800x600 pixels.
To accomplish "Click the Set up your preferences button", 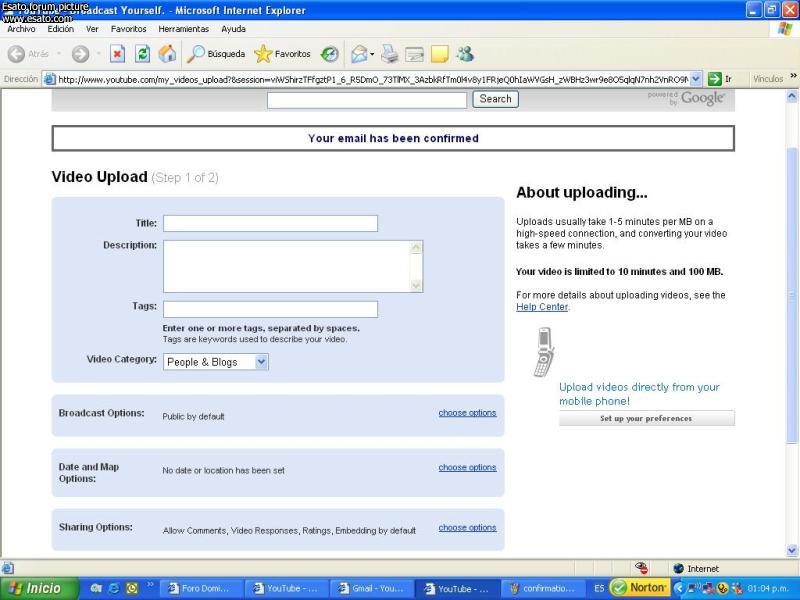I will point(646,418).
